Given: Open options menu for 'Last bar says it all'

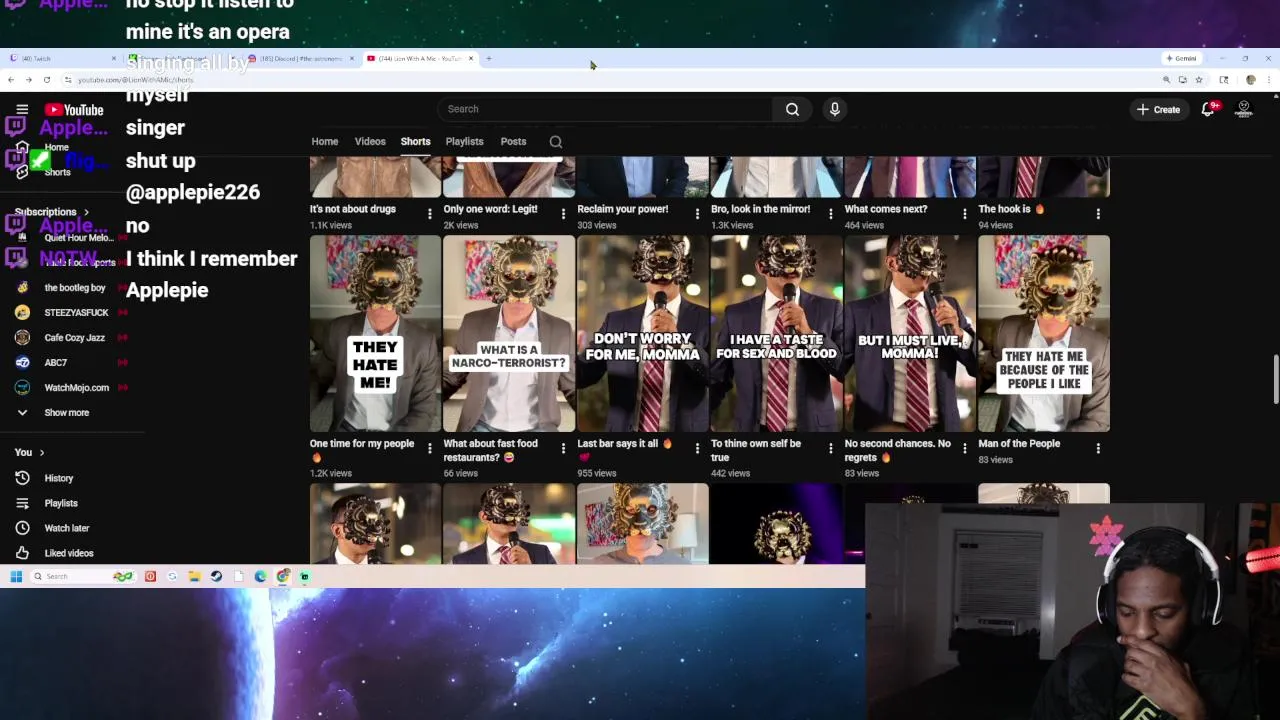Looking at the screenshot, I should 697,448.
